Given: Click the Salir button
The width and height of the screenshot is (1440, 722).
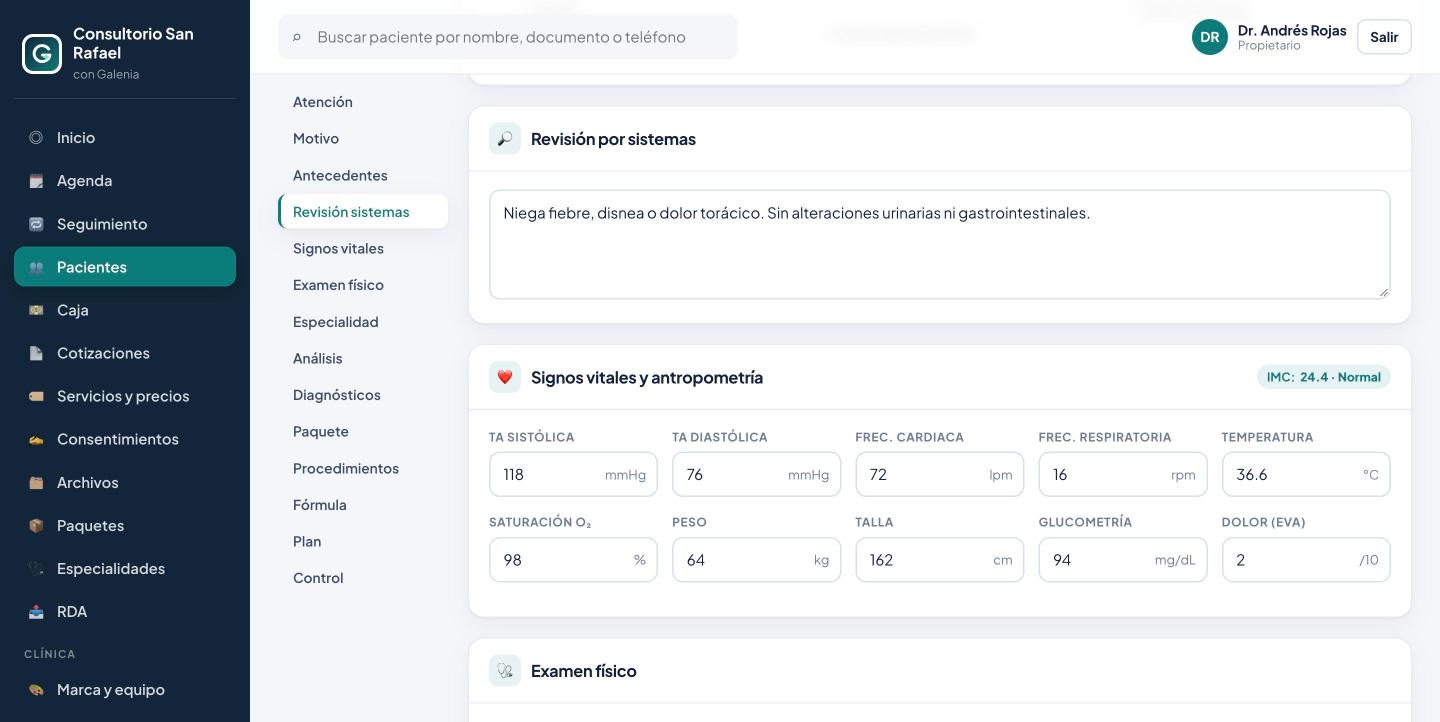Looking at the screenshot, I should [x=1384, y=37].
